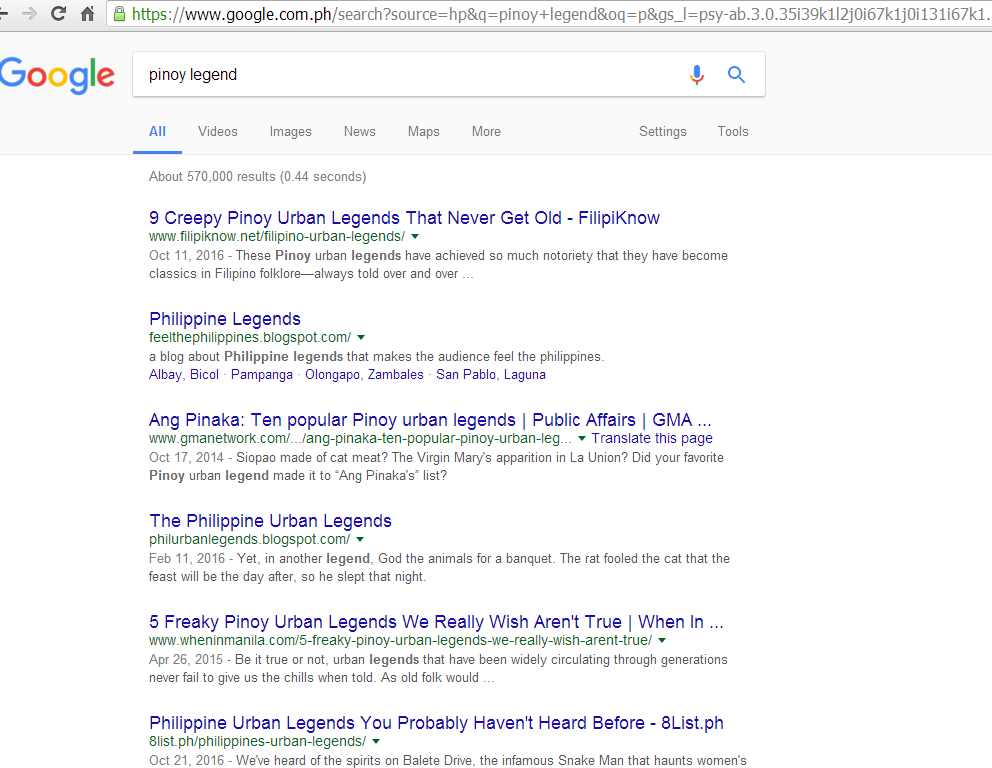Open the Tools menu
Image resolution: width=992 pixels, height=768 pixels.
click(x=733, y=131)
